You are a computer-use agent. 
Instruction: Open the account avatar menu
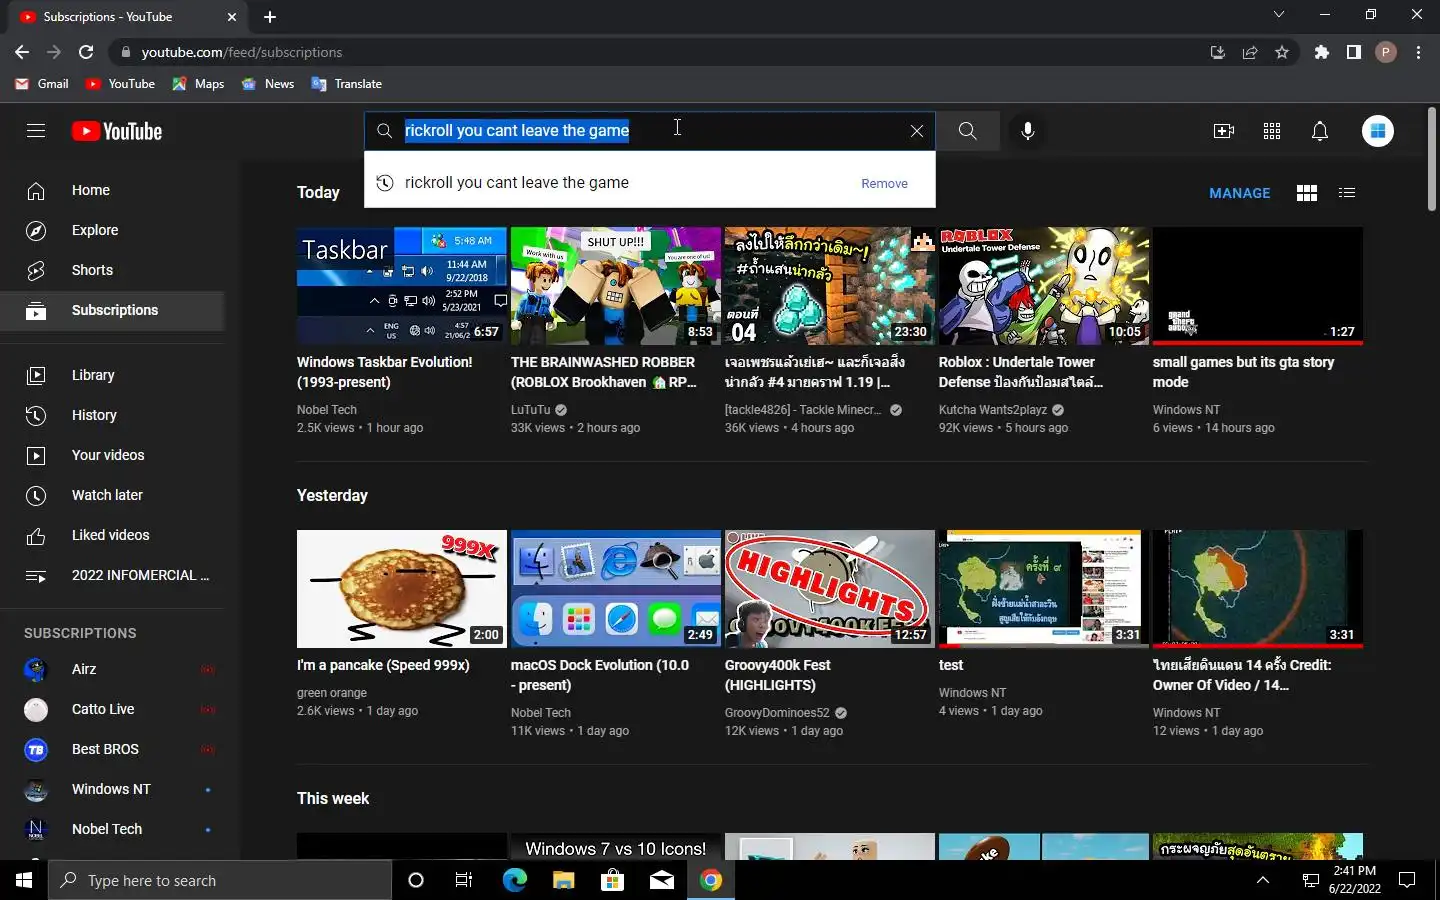click(1378, 131)
